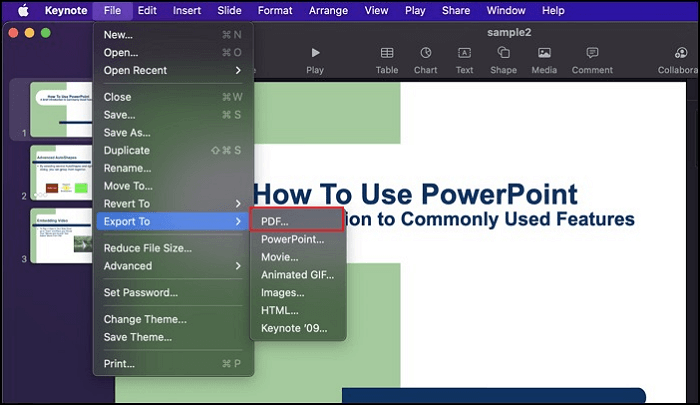Select slide 2 thumbnail
Image resolution: width=700 pixels, height=405 pixels.
tap(61, 172)
